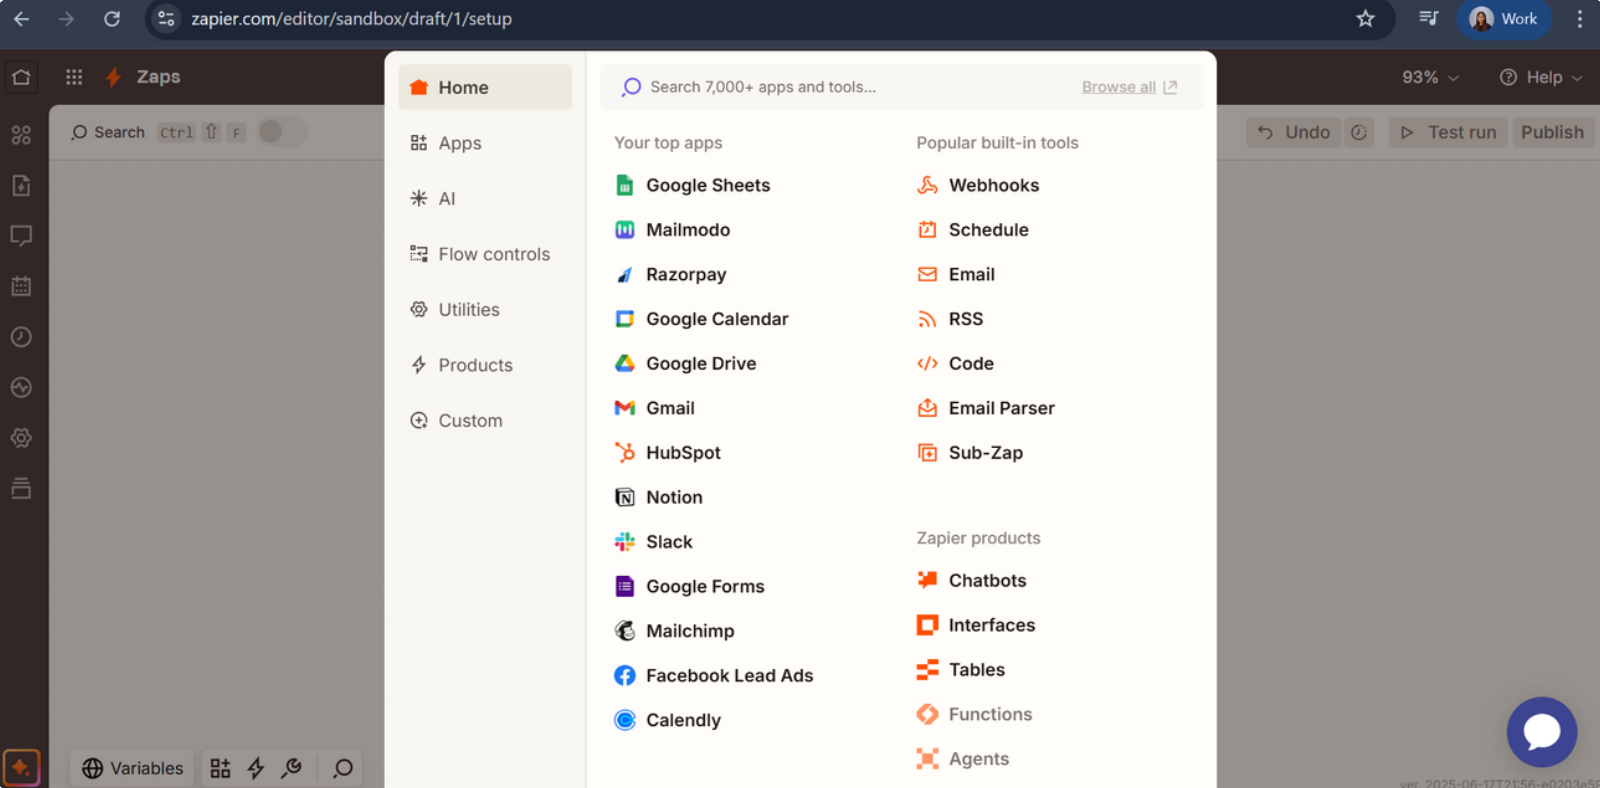Select the Gmail app
The image size is (1600, 788).
(x=654, y=408)
